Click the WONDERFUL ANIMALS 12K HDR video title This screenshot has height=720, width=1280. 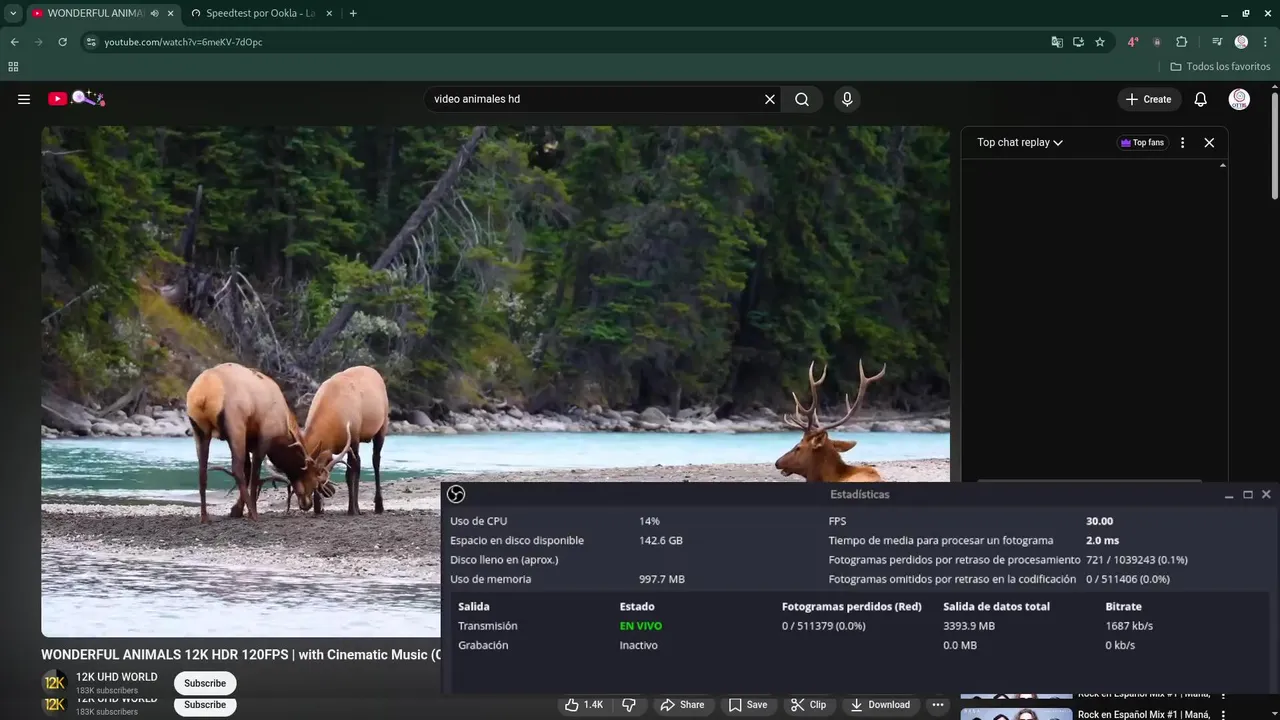click(241, 655)
